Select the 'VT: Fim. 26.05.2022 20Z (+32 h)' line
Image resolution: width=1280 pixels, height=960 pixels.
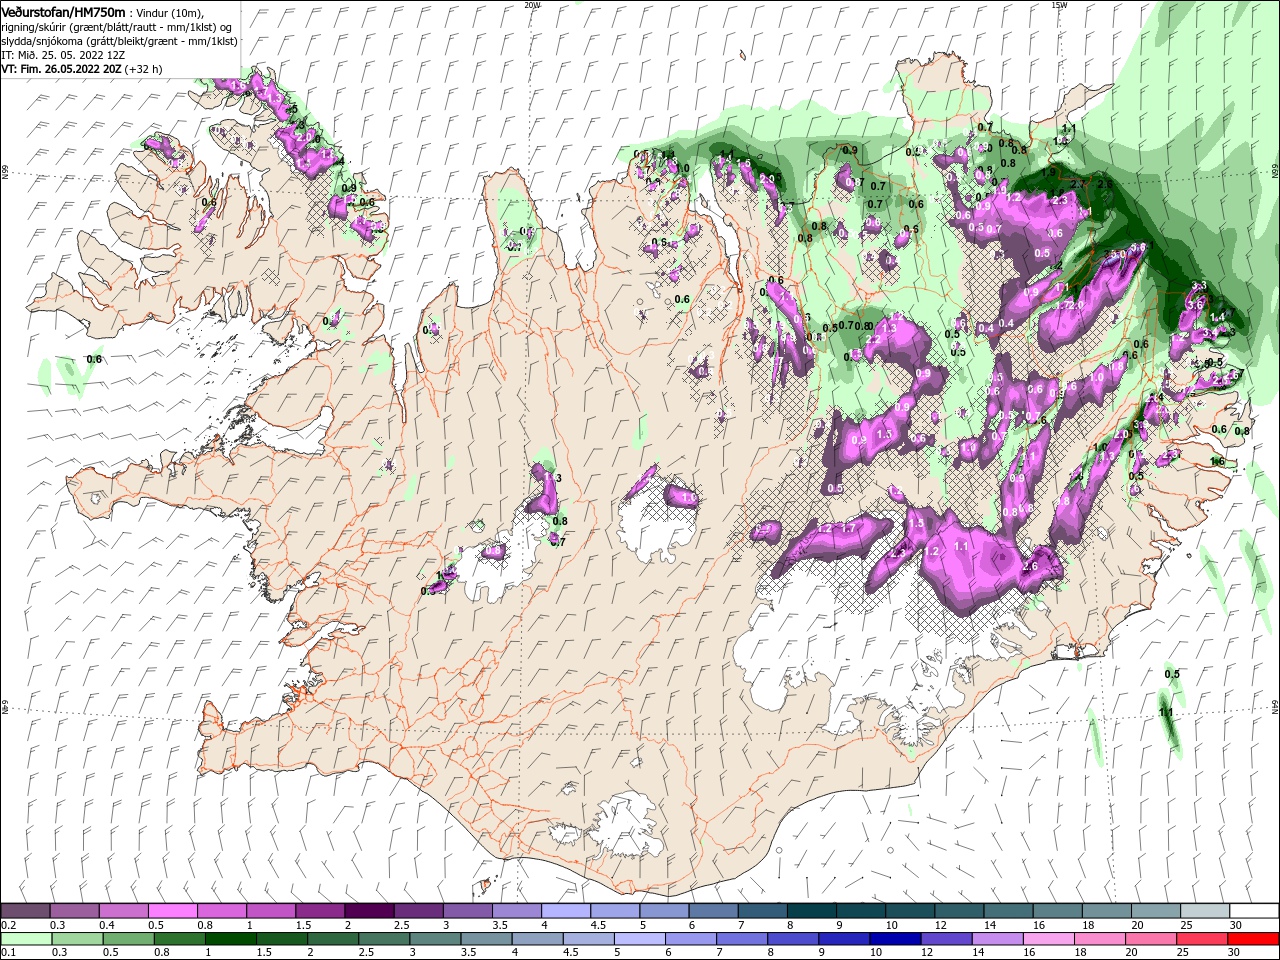(81, 69)
